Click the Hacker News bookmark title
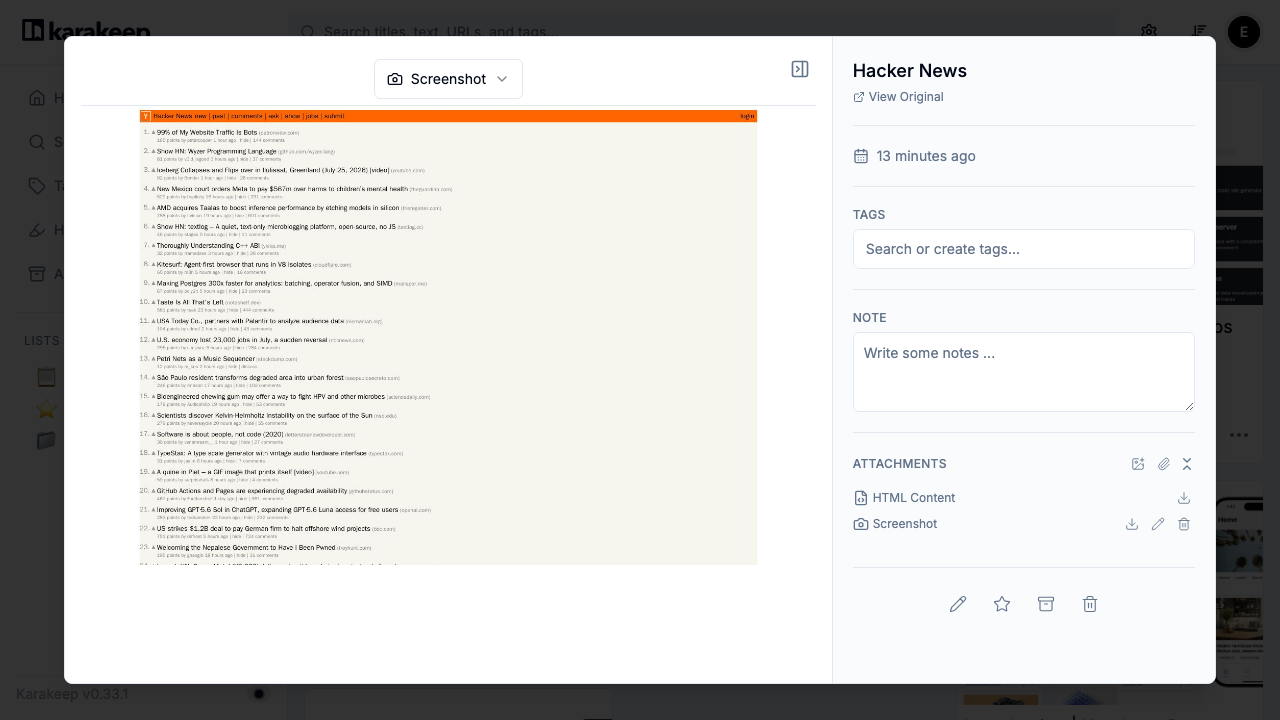Viewport: 1280px width, 720px height. [x=910, y=71]
